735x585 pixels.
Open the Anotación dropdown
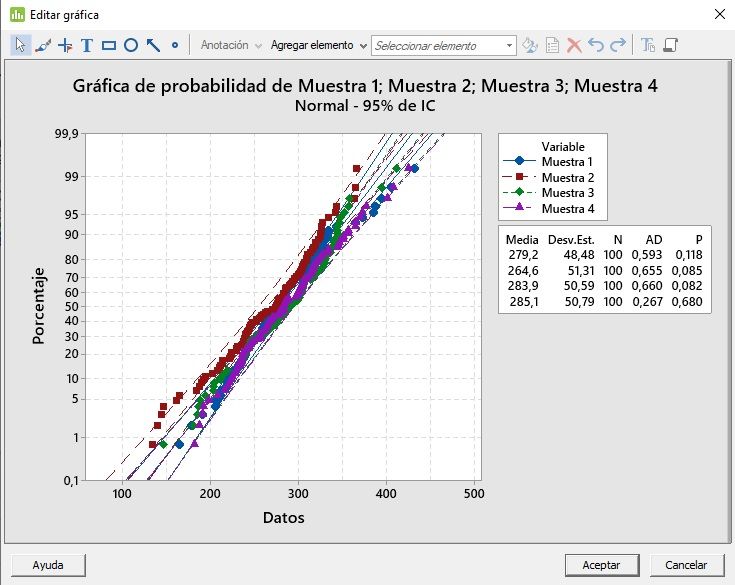point(231,45)
